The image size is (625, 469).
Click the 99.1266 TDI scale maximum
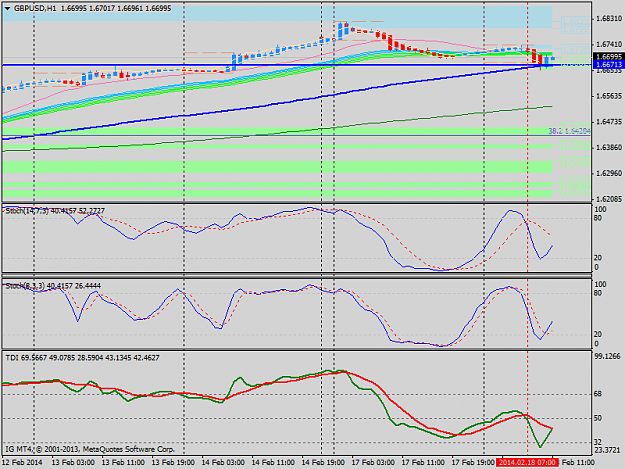(607, 356)
